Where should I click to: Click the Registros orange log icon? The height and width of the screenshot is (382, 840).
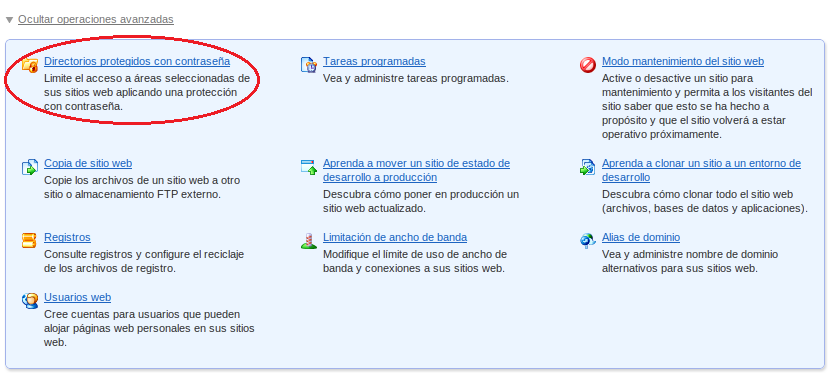(29, 241)
